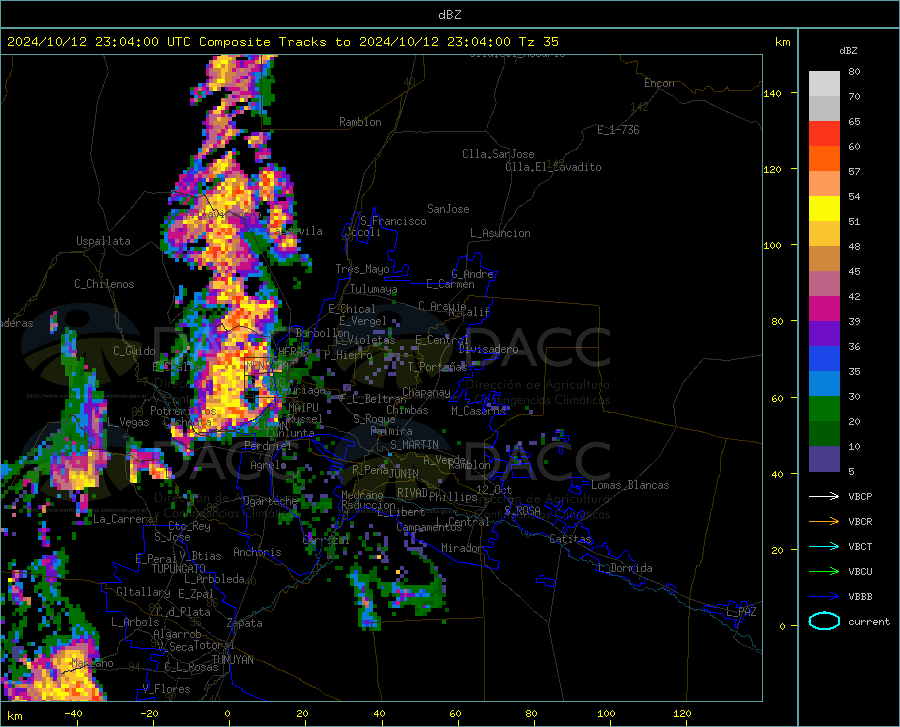The width and height of the screenshot is (900, 727).
Task: Click the 140 km tick on vertical axis
Action: click(773, 93)
